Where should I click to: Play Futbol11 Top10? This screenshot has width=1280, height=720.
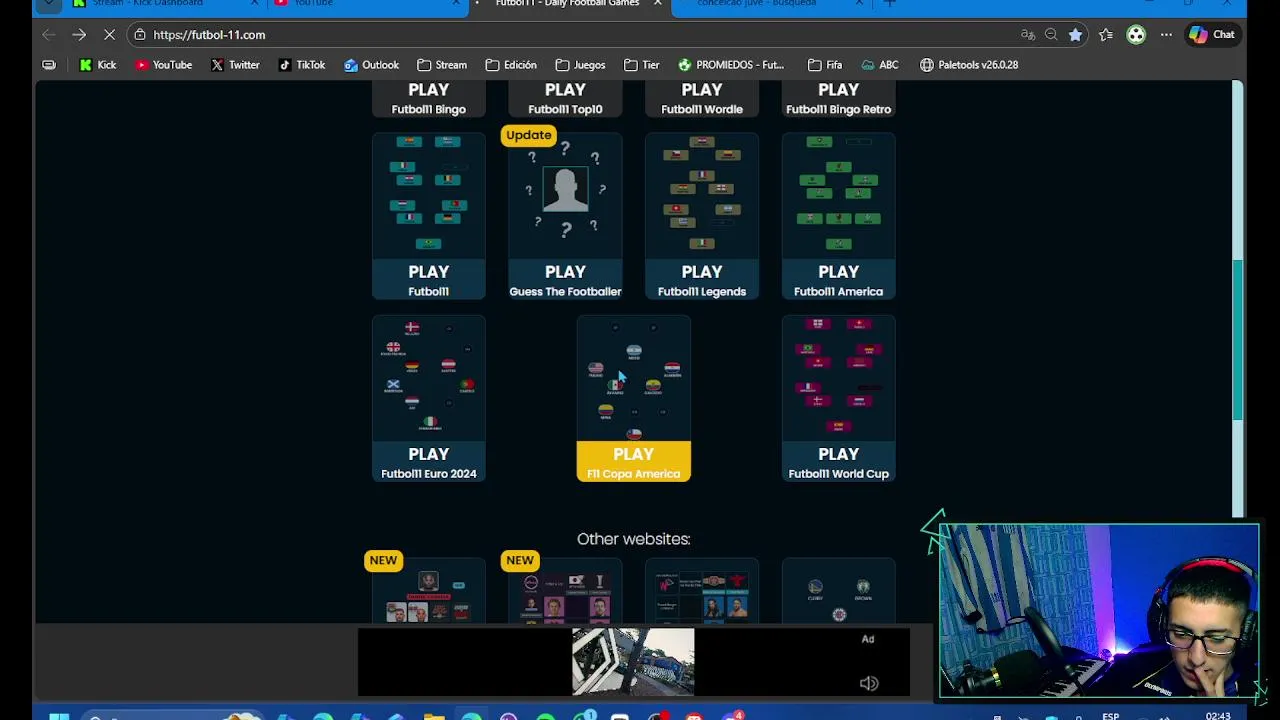click(x=565, y=98)
